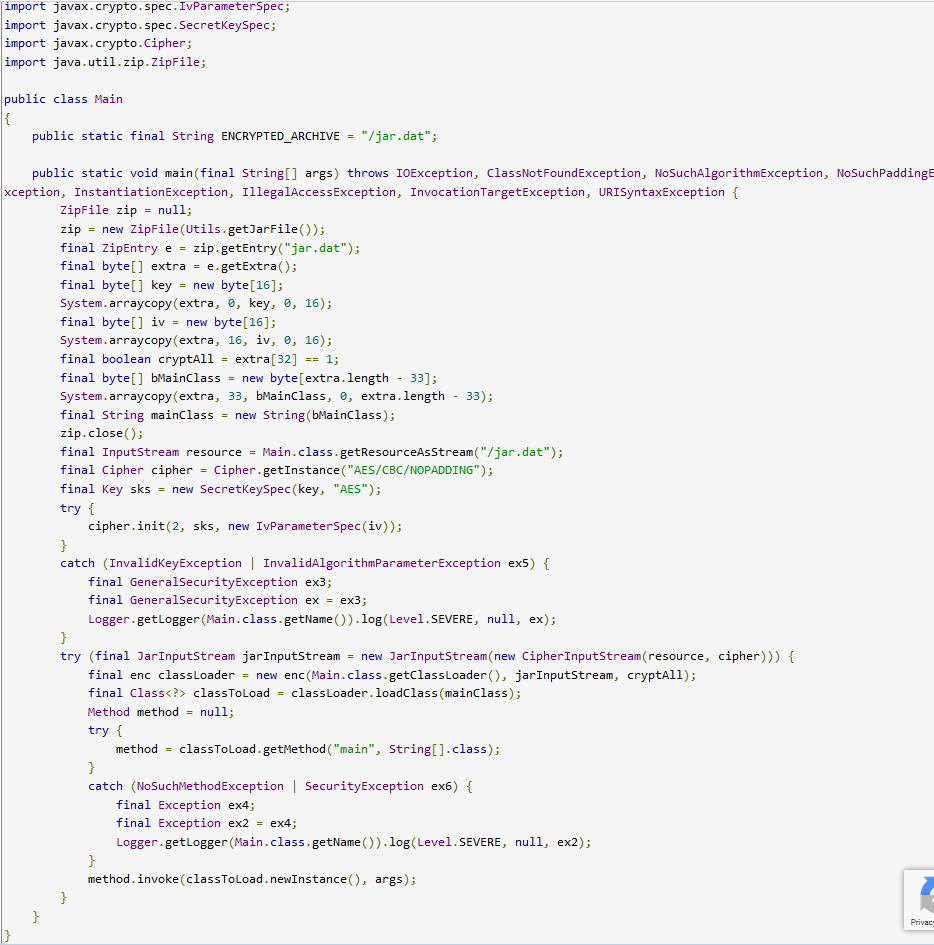Click the zip.close(); line

click(102, 433)
